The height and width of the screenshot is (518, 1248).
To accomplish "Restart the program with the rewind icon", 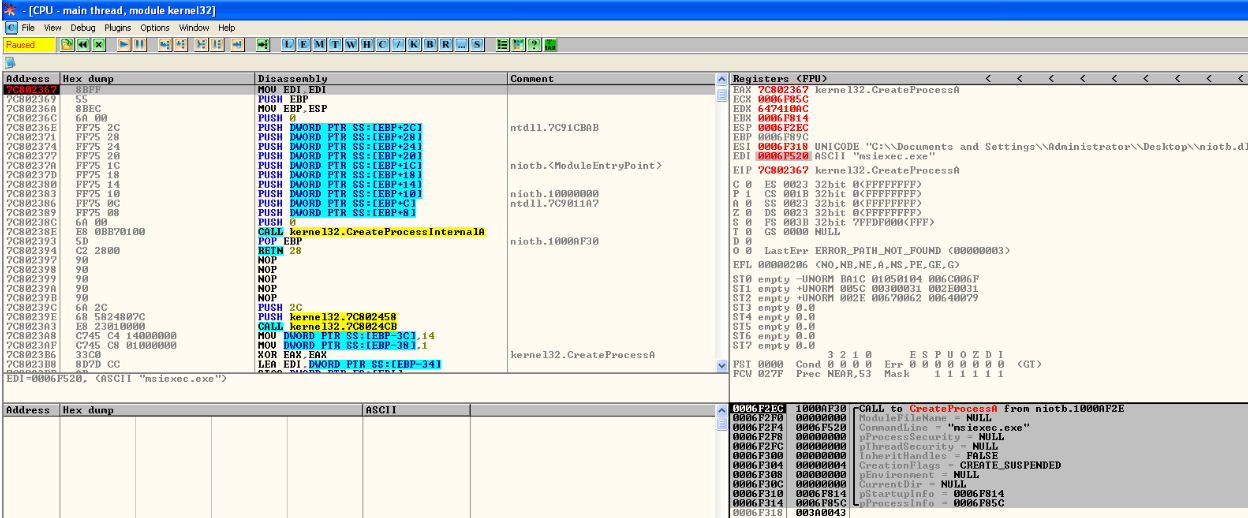I will coord(83,45).
